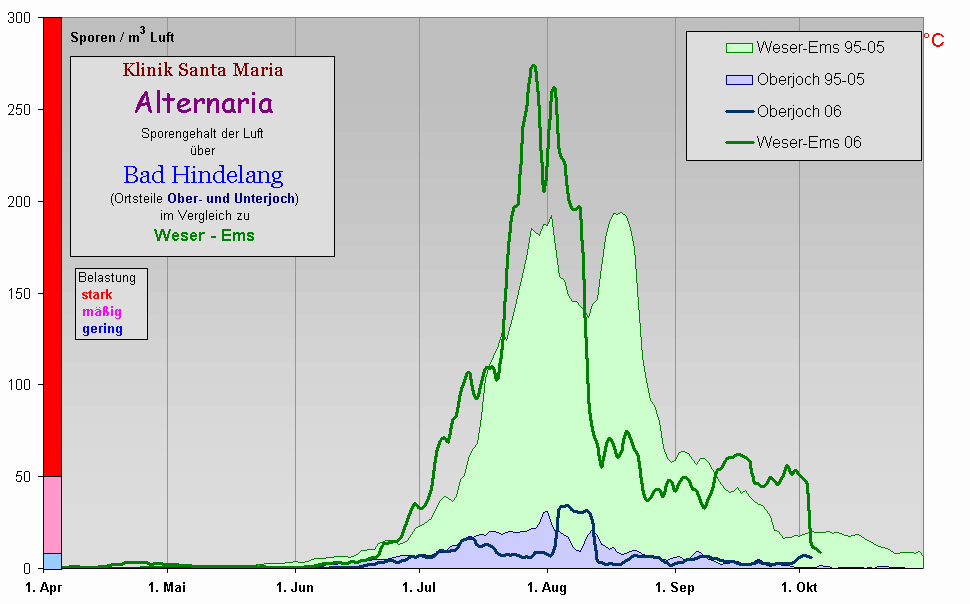Click the "0" y-axis label
Viewport: 970px width, 604px height.
[27, 568]
